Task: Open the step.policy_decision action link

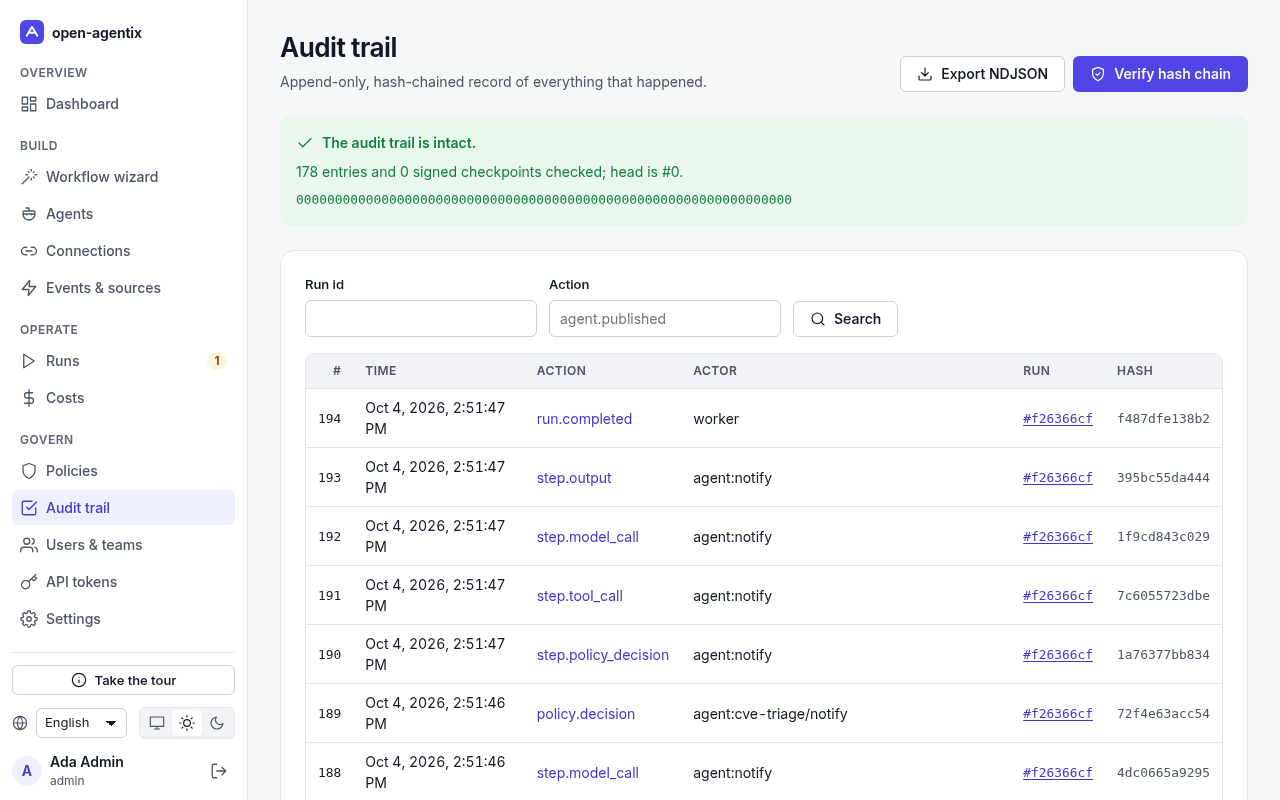Action: [x=603, y=655]
